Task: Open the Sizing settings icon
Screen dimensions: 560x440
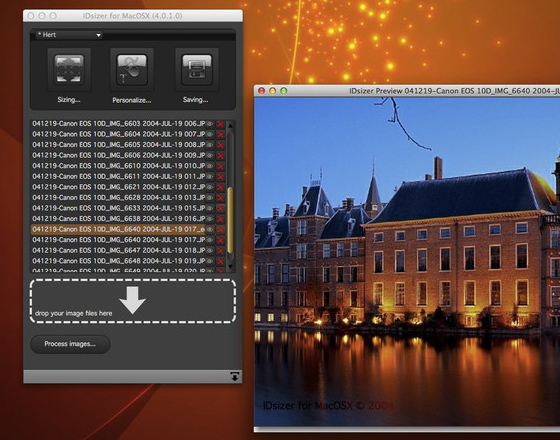Action: (69, 70)
